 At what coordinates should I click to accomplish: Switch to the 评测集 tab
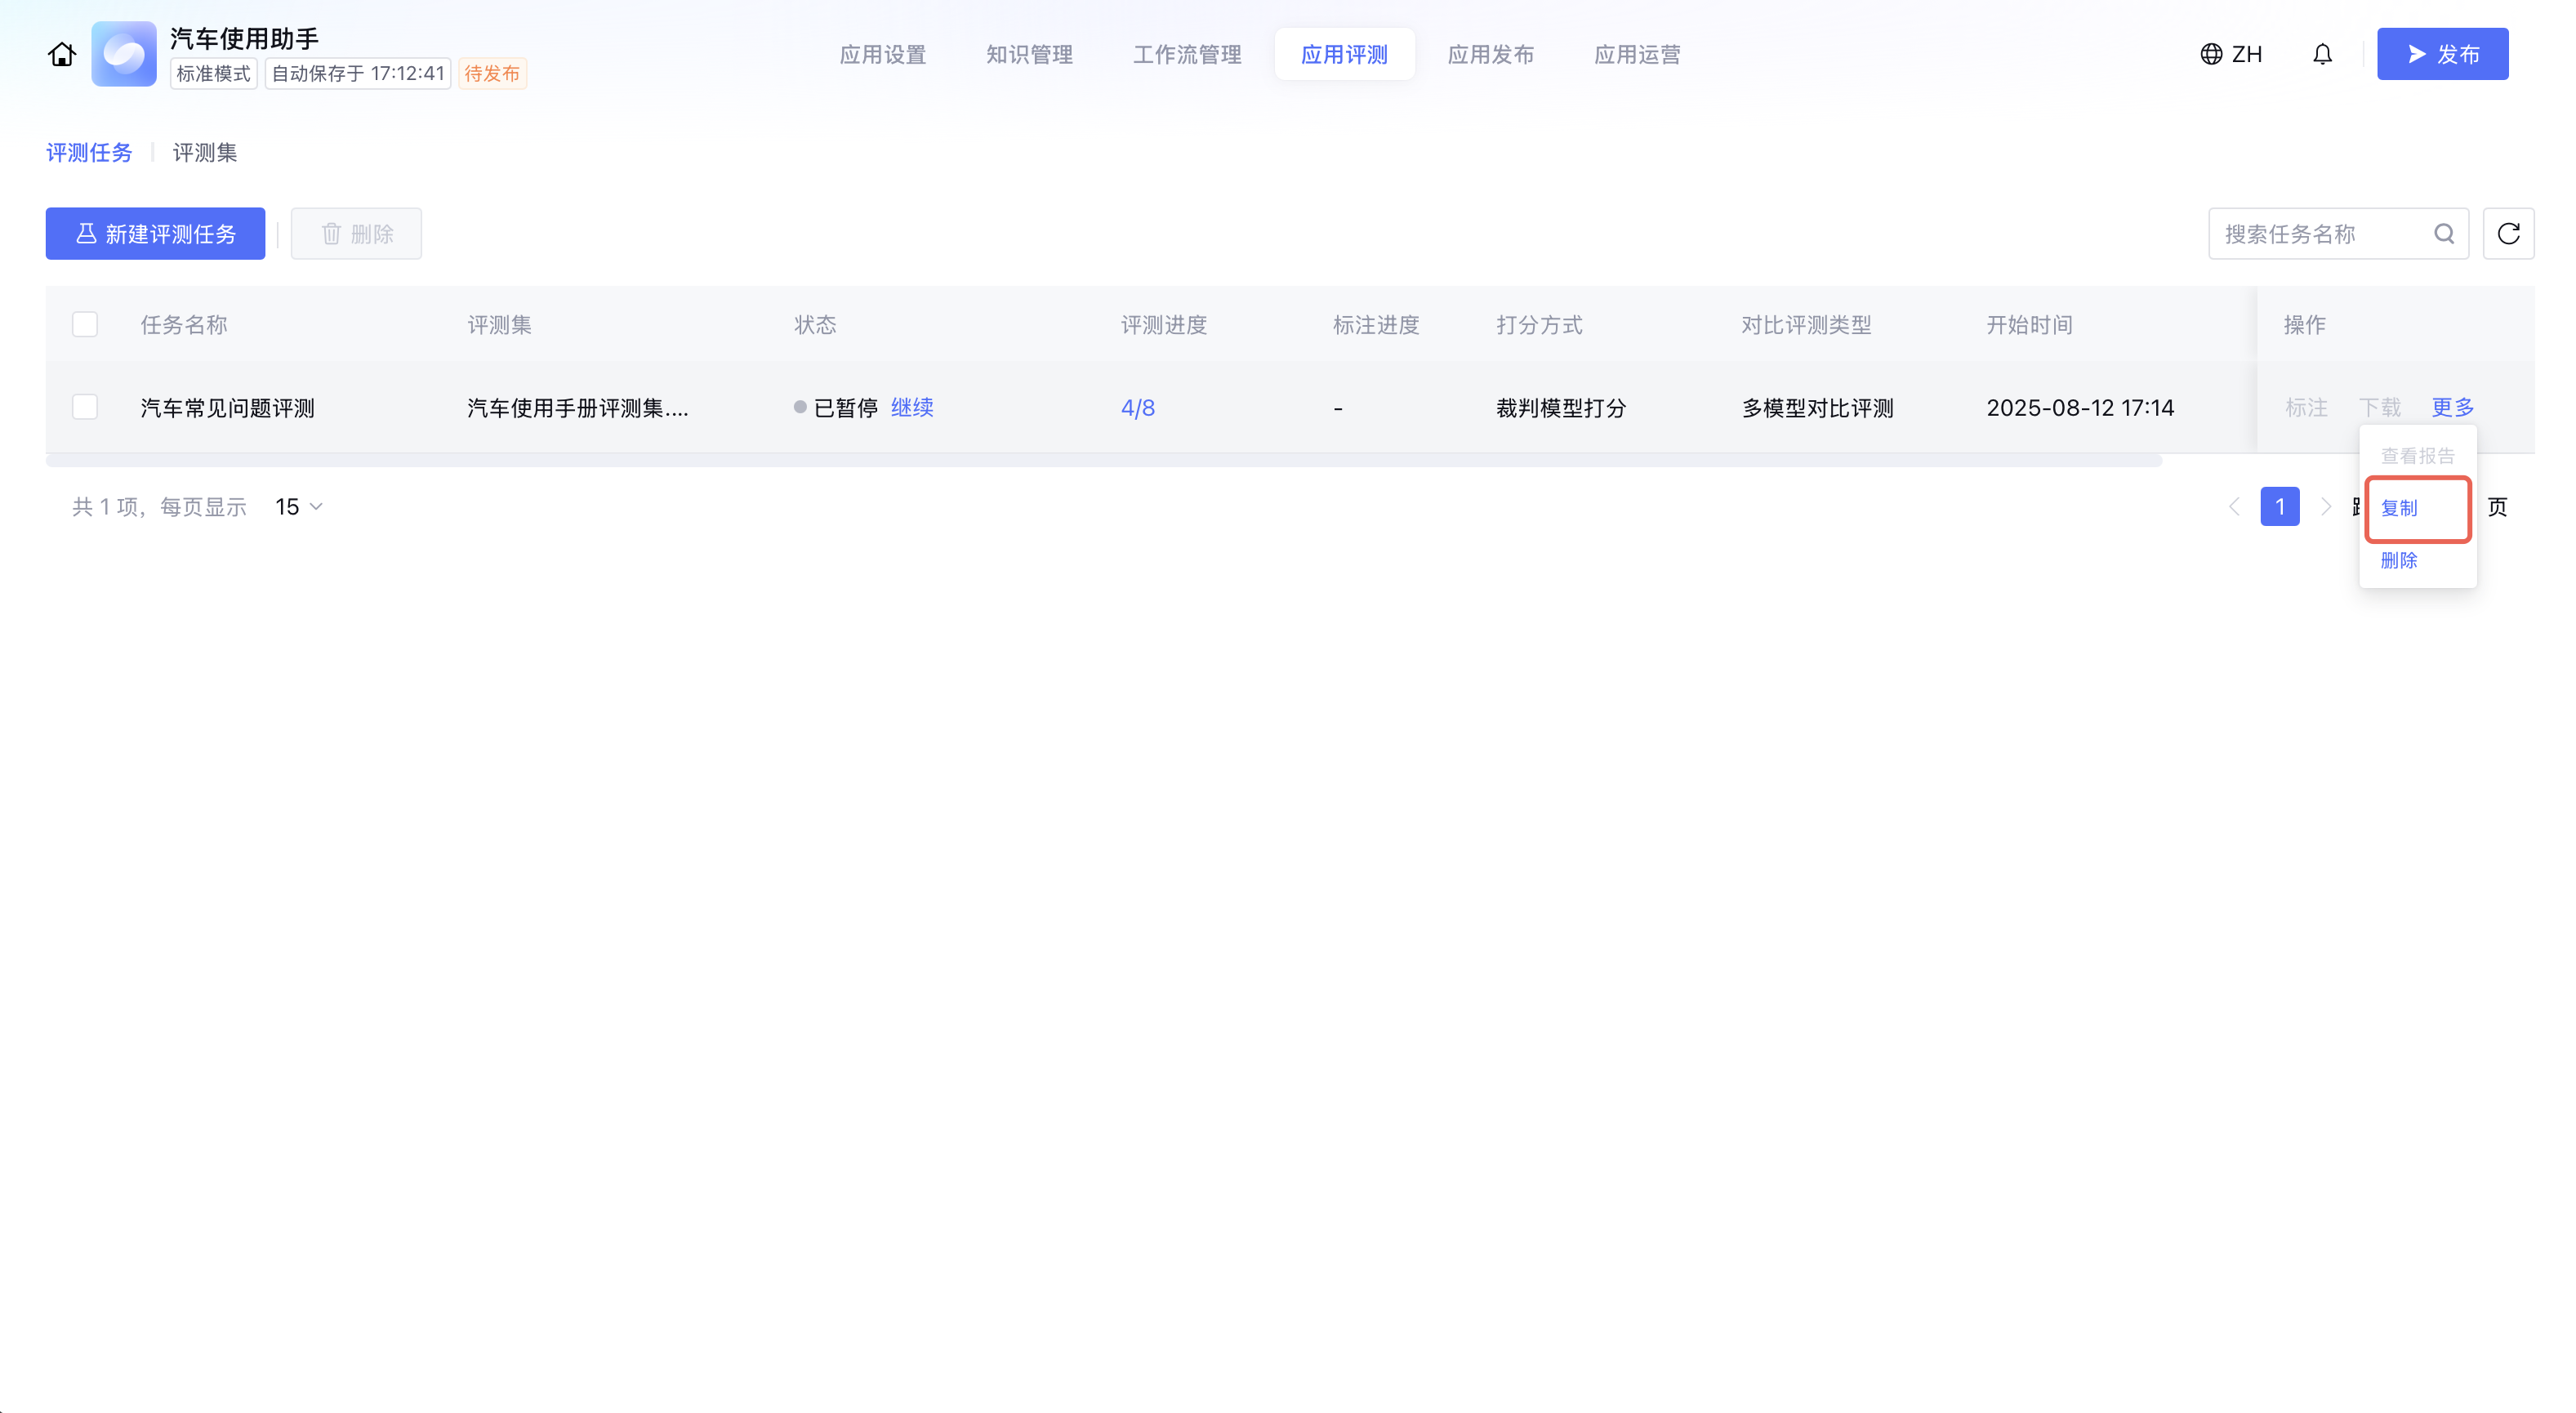pyautogui.click(x=205, y=153)
